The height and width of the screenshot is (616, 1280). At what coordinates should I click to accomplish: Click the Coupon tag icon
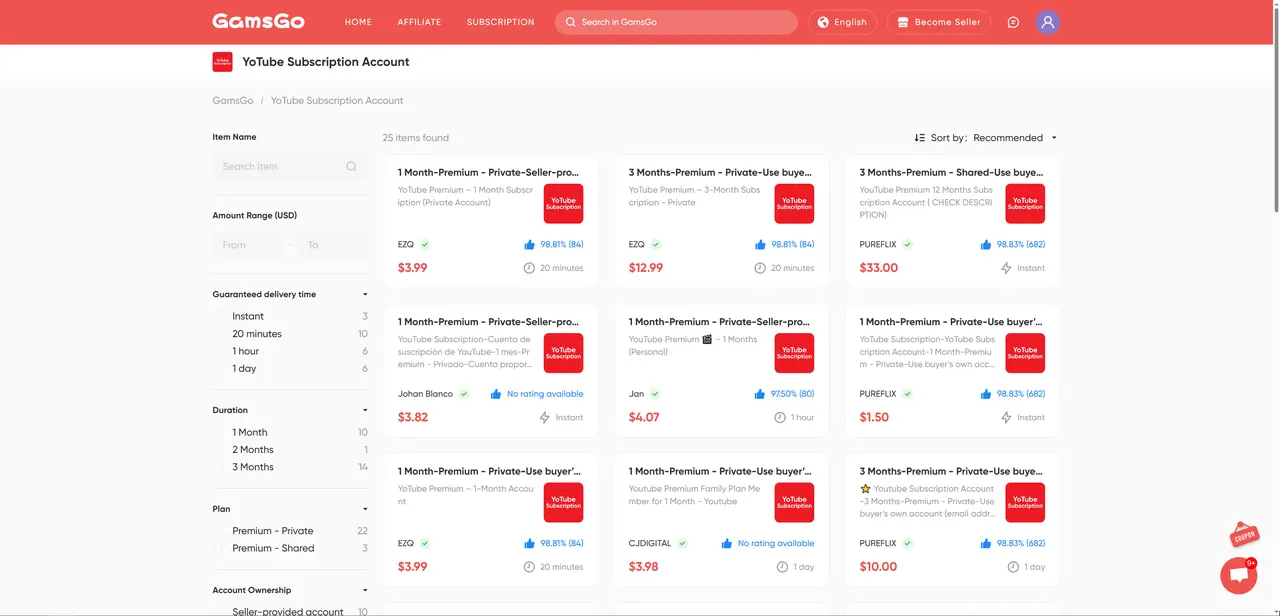click(x=1244, y=535)
